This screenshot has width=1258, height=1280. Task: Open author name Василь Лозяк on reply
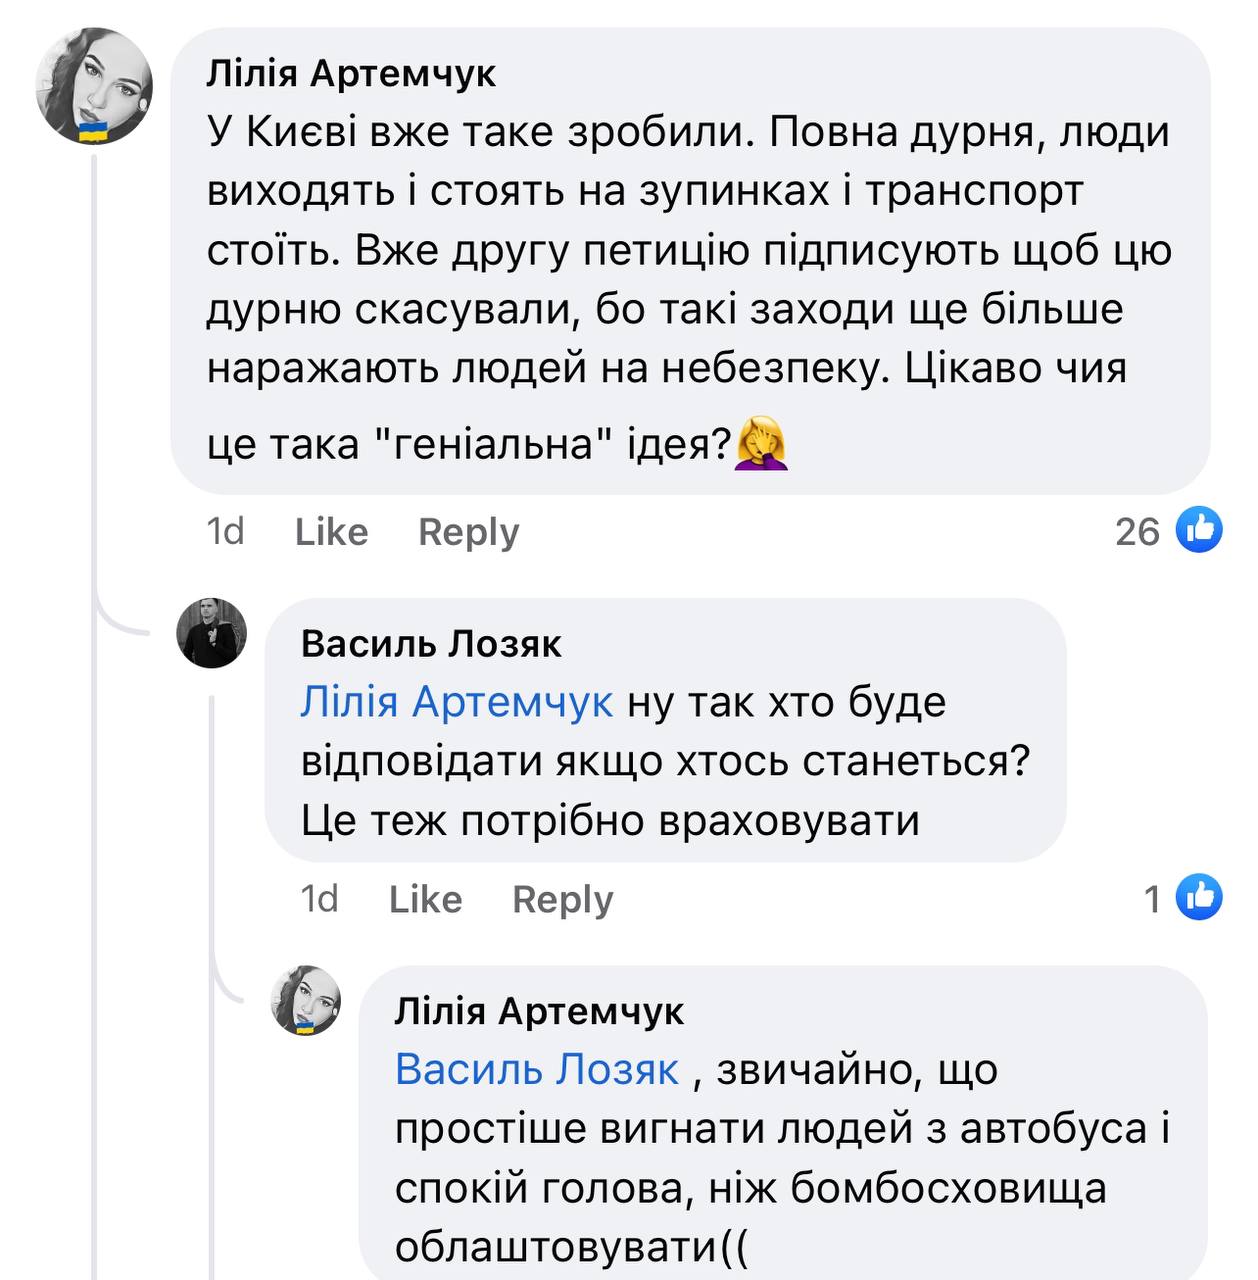point(431,644)
